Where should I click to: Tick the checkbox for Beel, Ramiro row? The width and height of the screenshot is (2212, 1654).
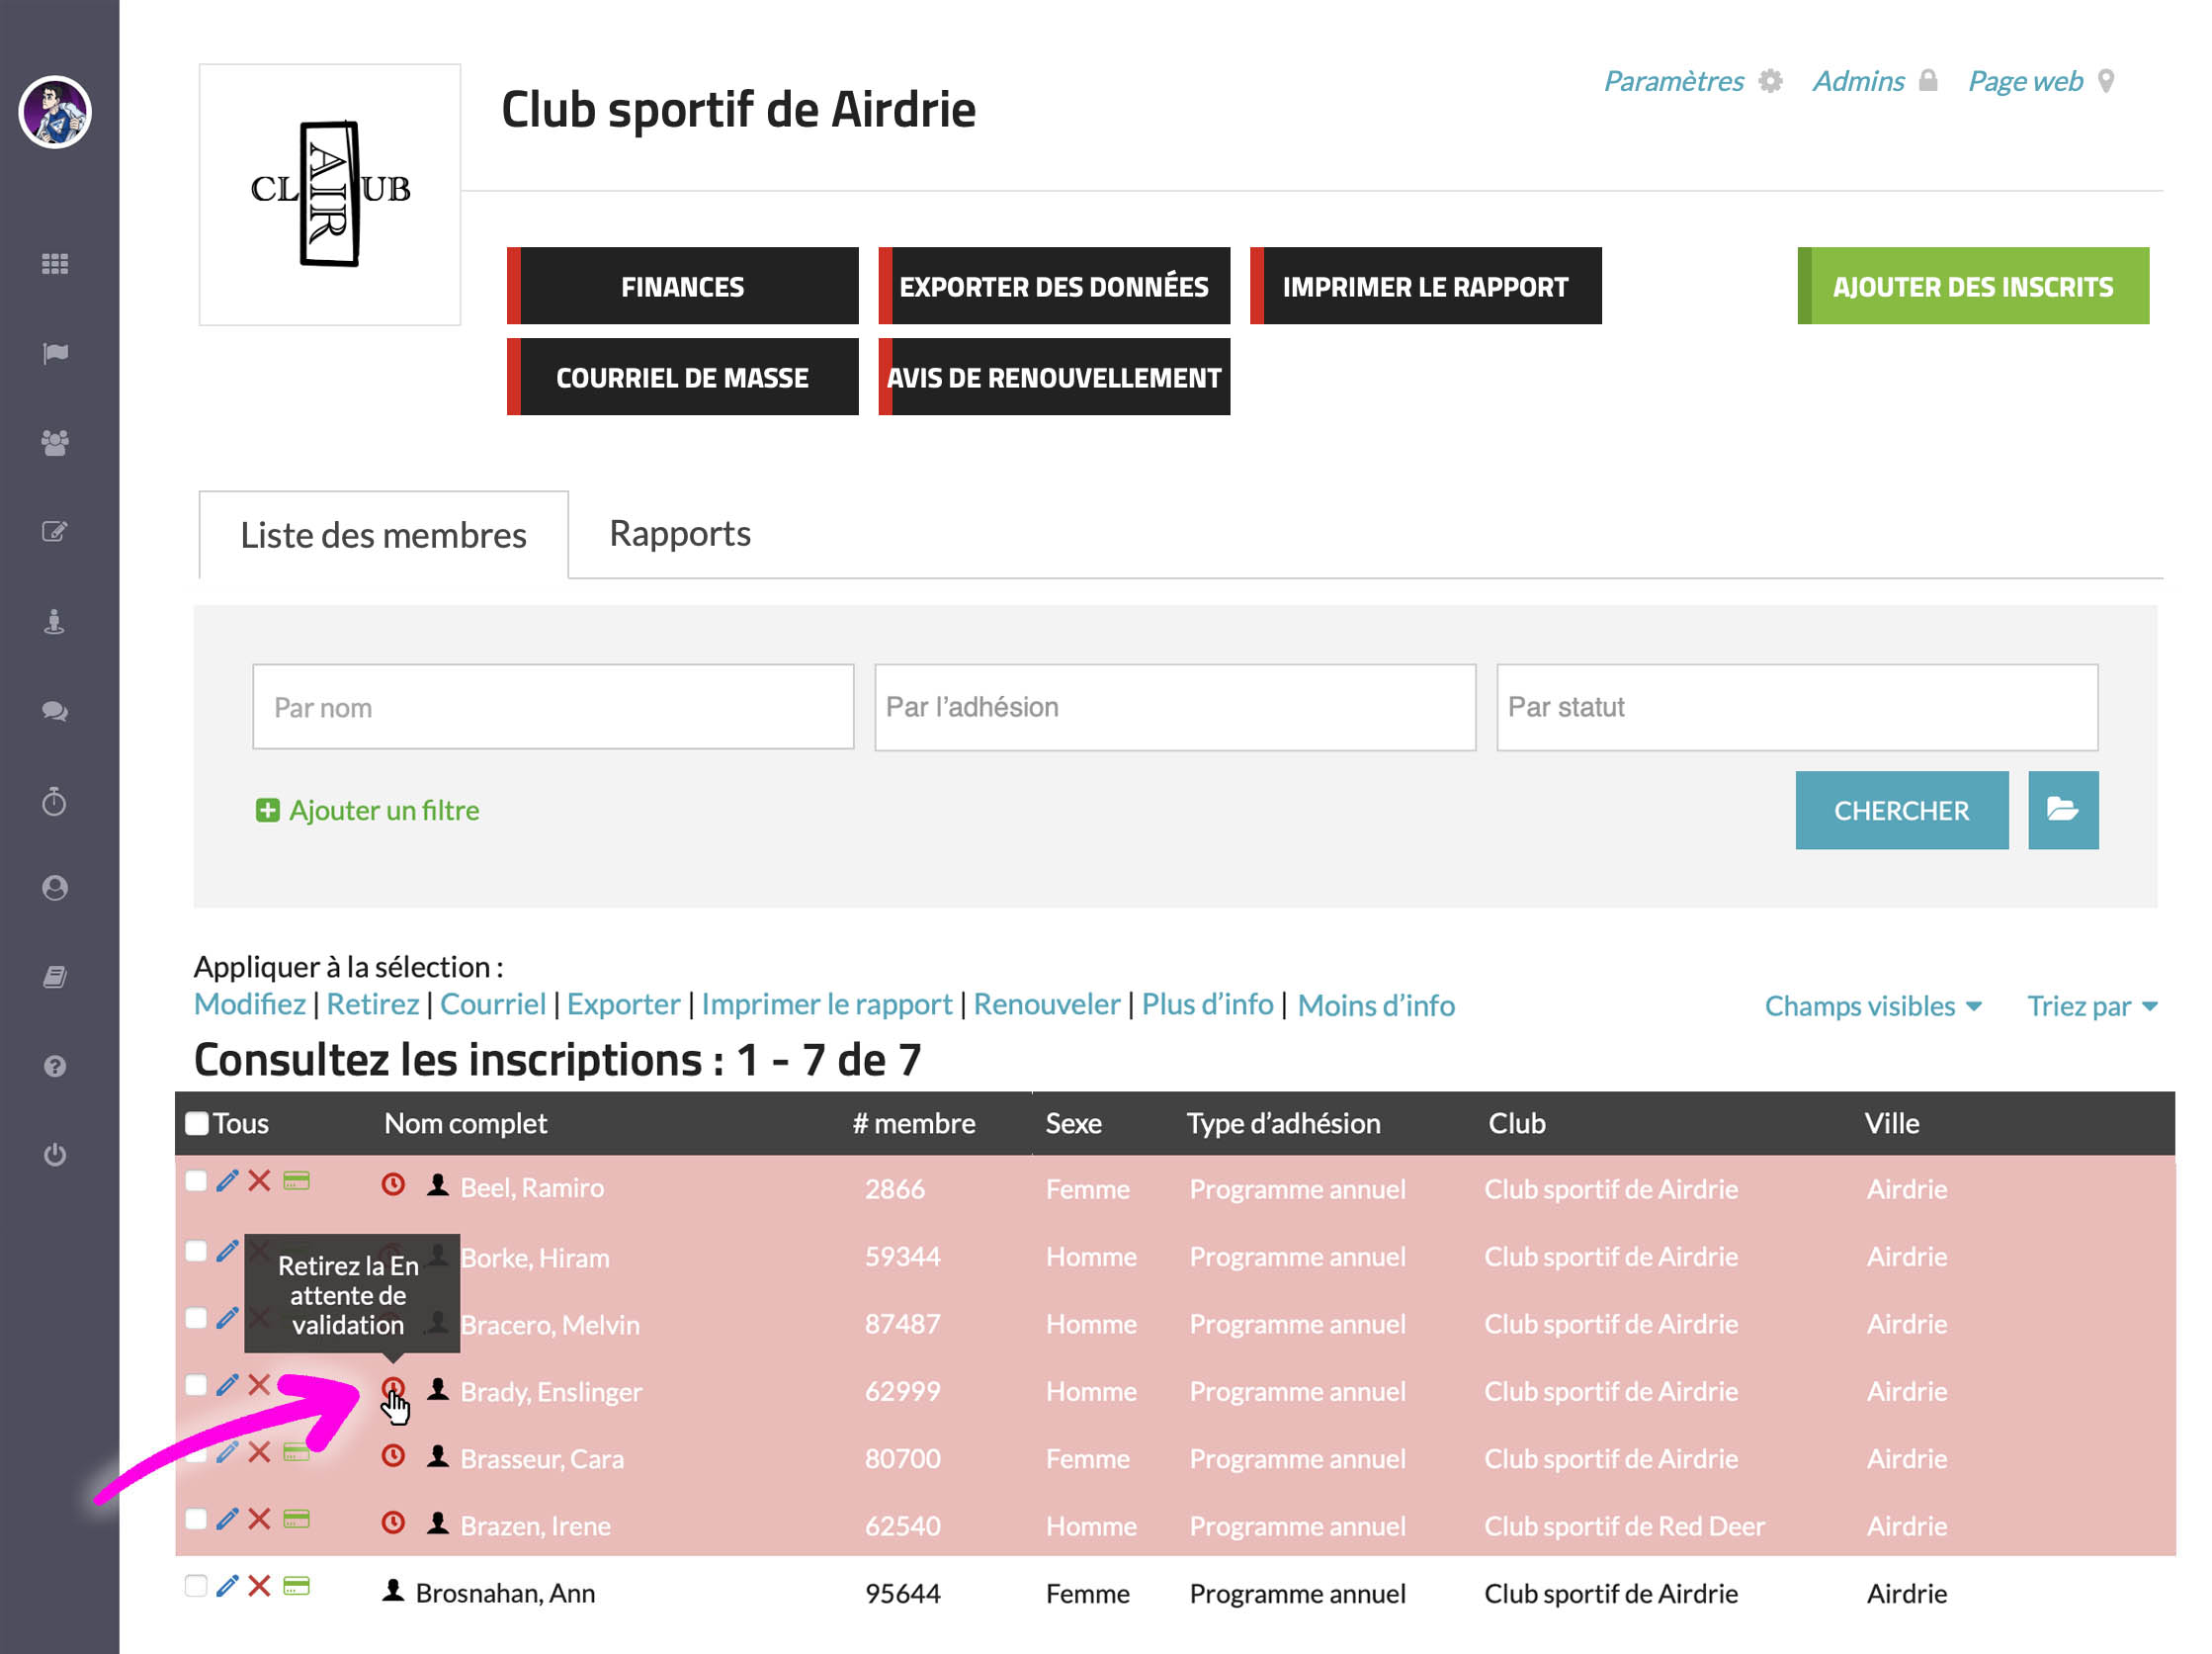point(196,1181)
